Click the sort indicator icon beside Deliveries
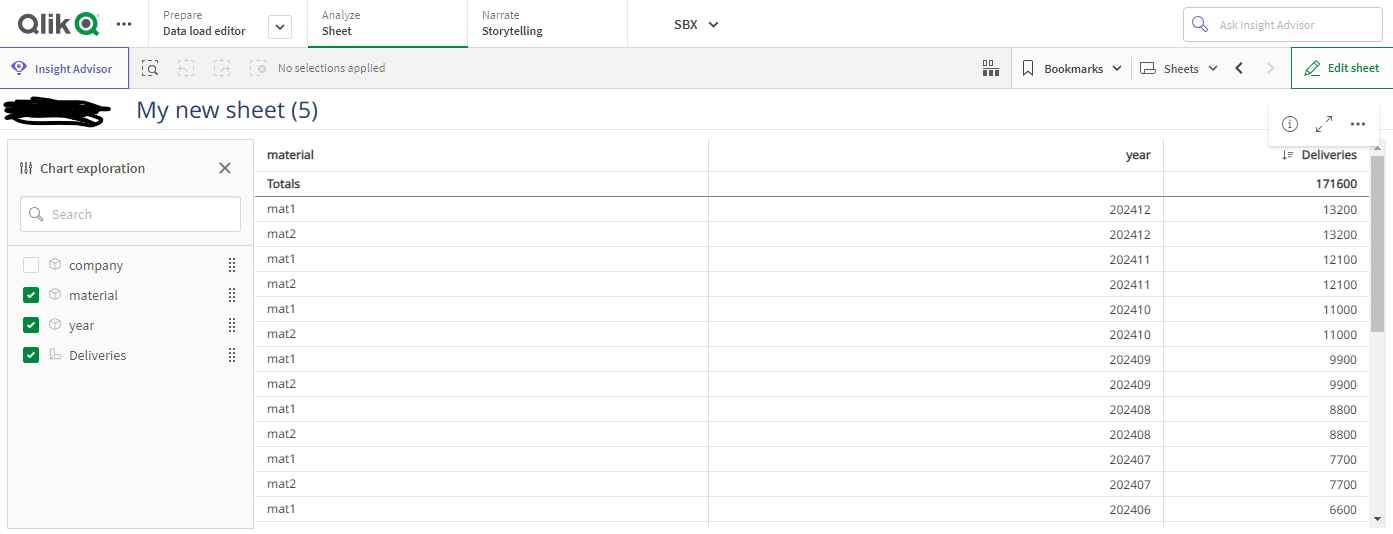Screen dimensions: 1393x534 pyautogui.click(x=1288, y=155)
